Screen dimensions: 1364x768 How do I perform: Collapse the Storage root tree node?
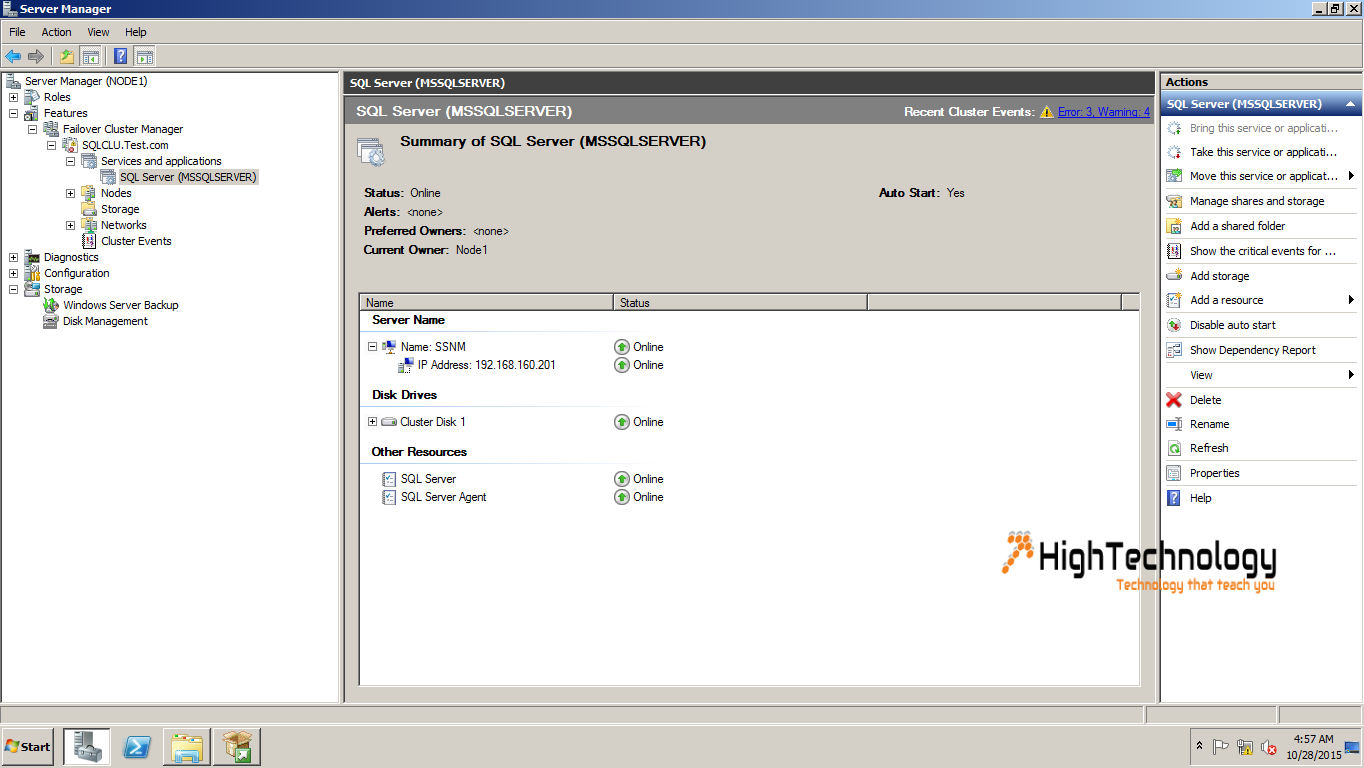tap(13, 289)
